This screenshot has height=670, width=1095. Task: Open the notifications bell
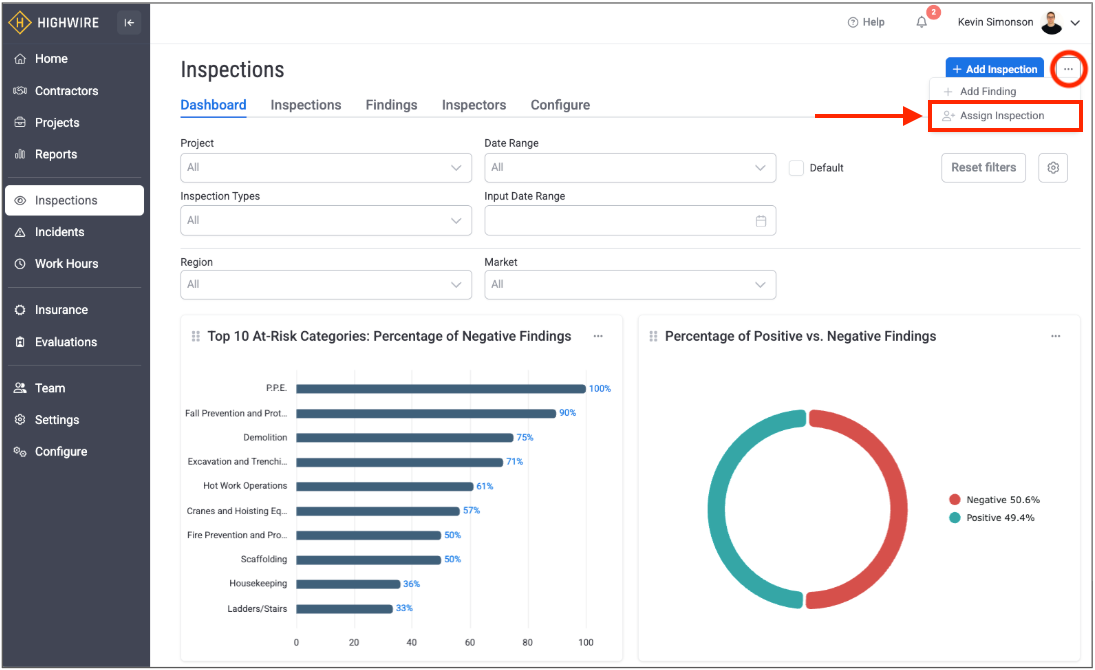click(x=921, y=22)
